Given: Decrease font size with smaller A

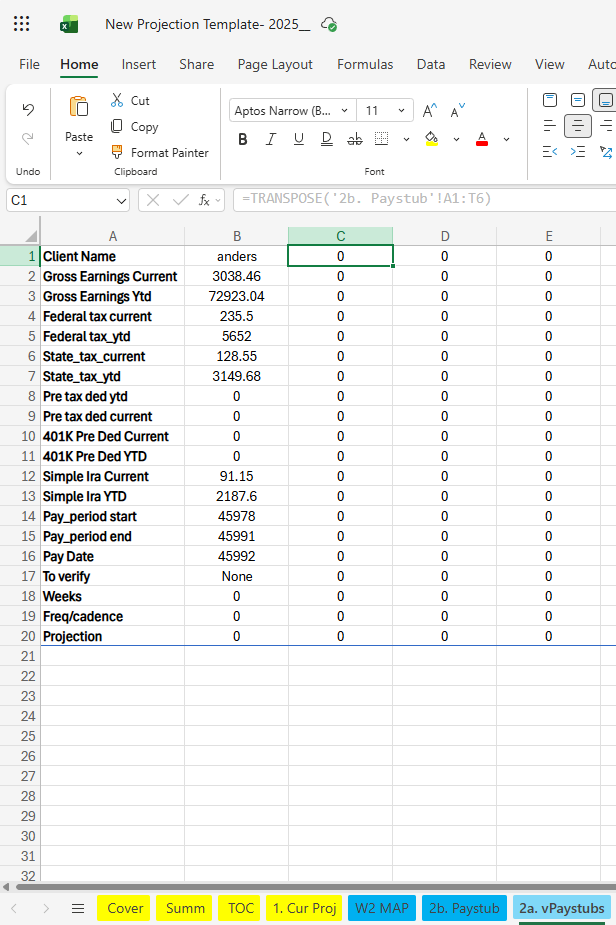Looking at the screenshot, I should (x=457, y=110).
